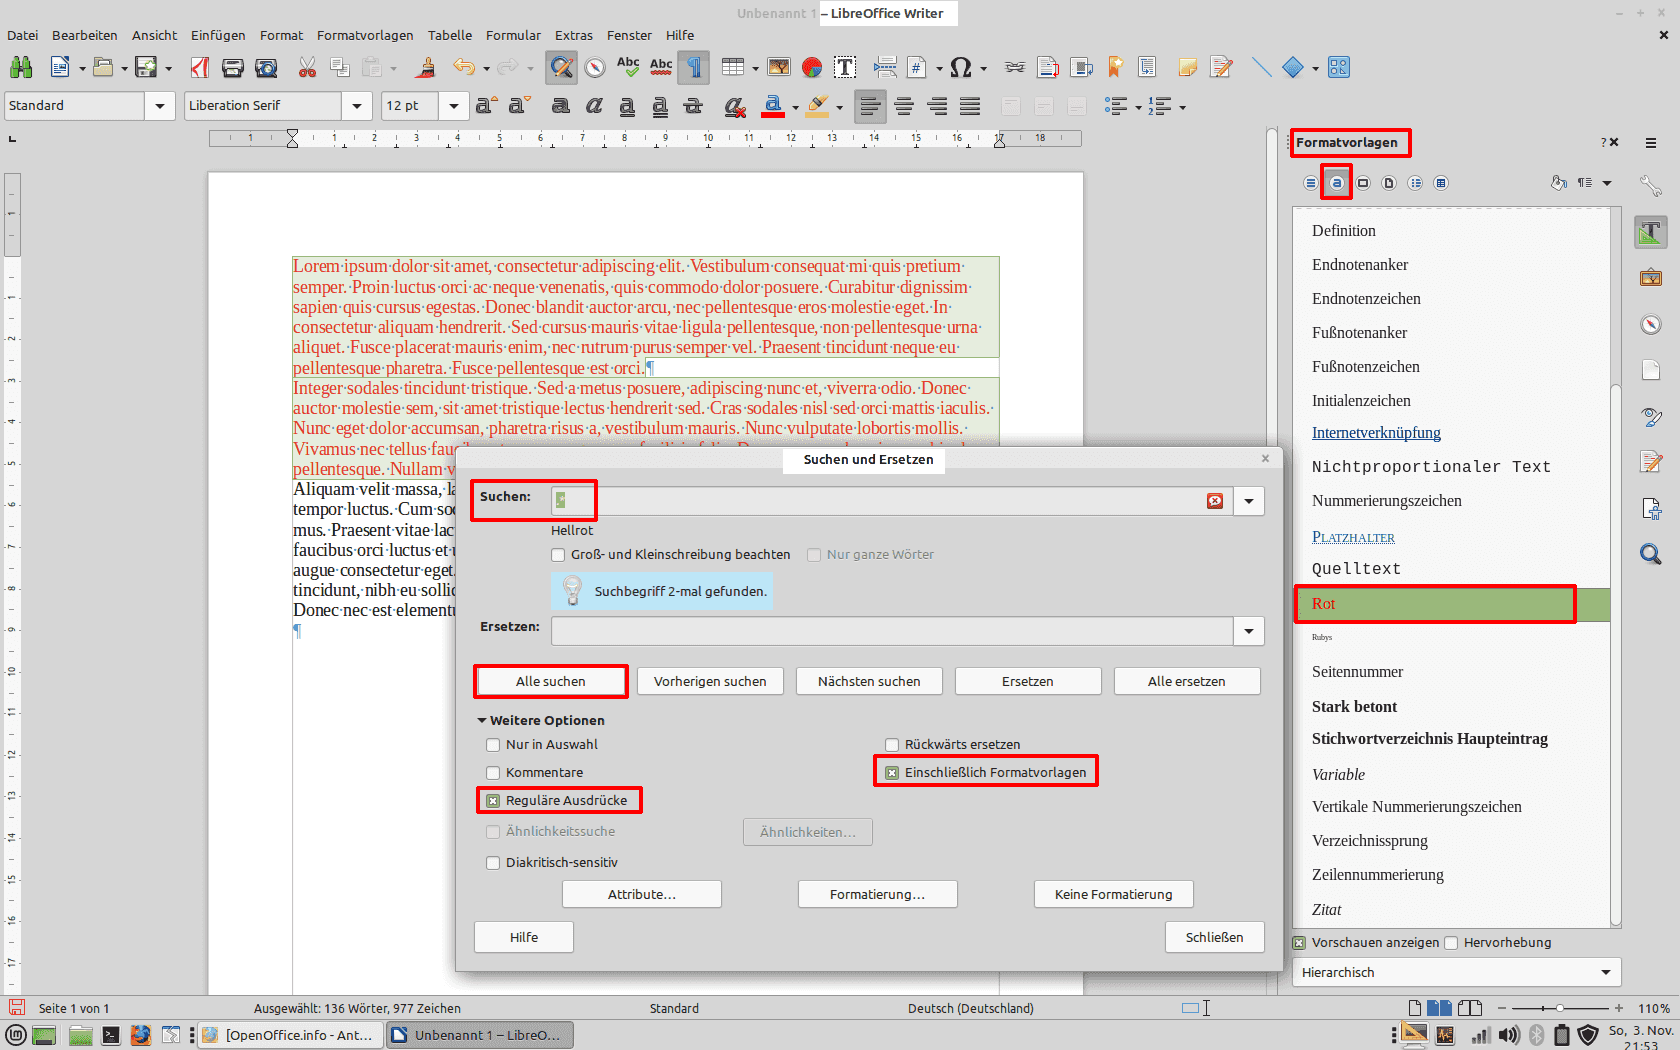Check the Kommentare option

tap(493, 773)
